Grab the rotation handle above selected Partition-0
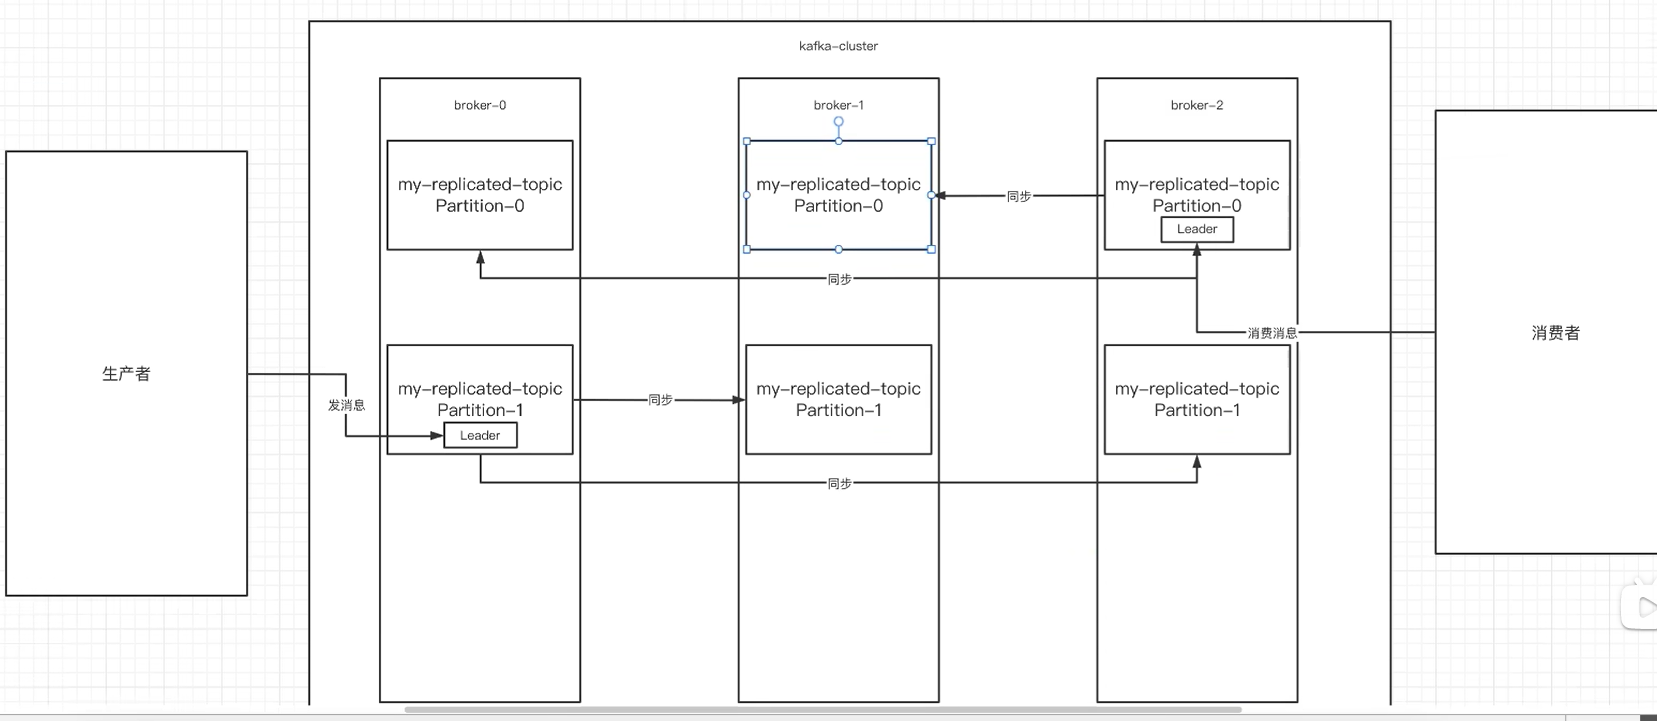Image resolution: width=1657 pixels, height=721 pixels. pyautogui.click(x=838, y=122)
